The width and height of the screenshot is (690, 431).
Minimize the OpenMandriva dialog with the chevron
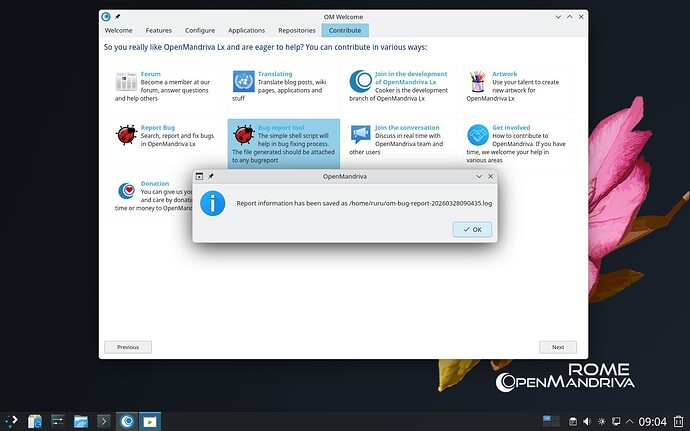tap(479, 176)
